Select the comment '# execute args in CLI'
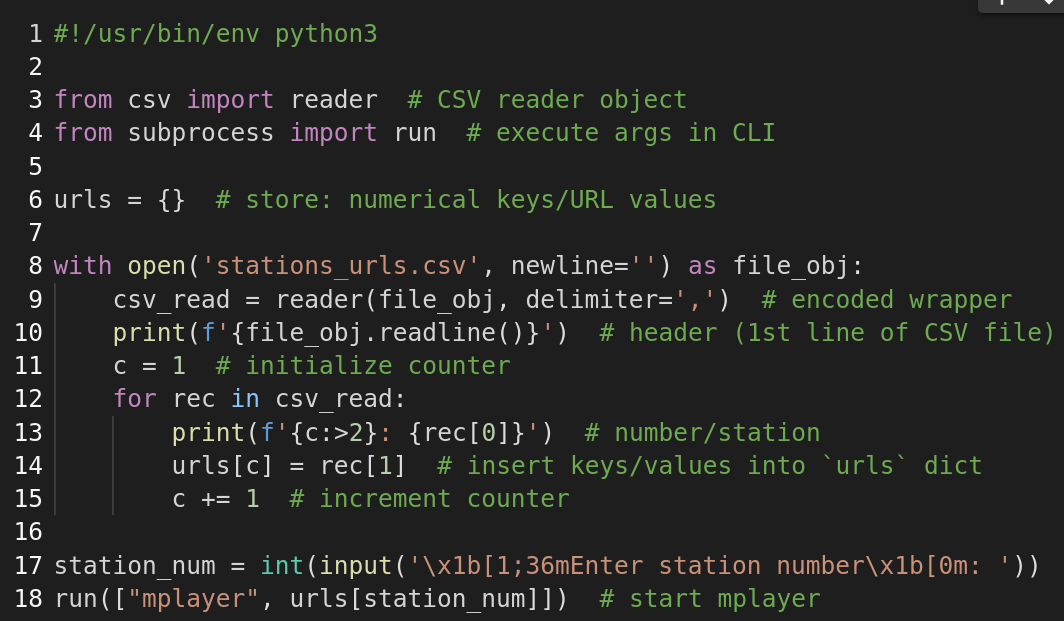This screenshot has height=621, width=1064. point(621,133)
